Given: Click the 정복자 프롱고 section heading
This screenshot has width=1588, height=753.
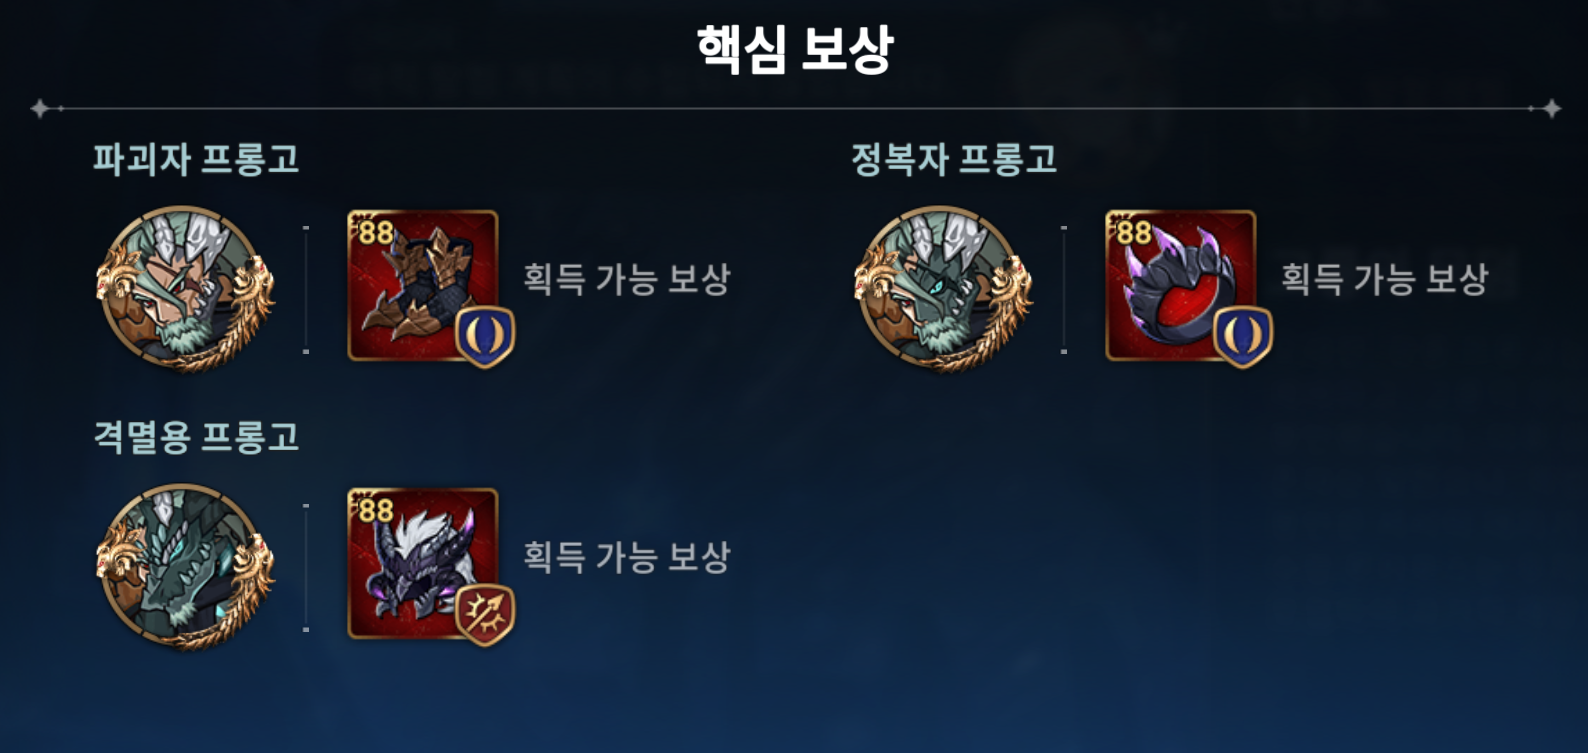Looking at the screenshot, I should [x=954, y=159].
